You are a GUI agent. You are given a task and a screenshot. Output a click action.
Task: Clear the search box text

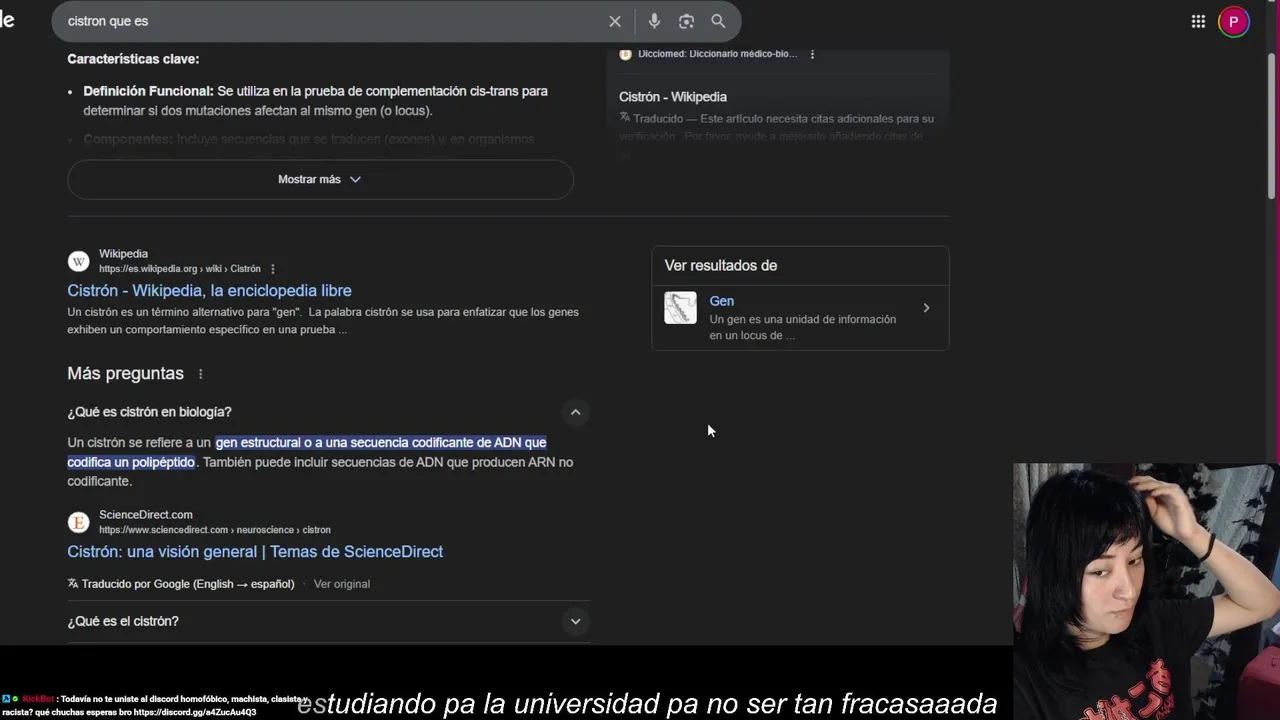click(x=615, y=21)
